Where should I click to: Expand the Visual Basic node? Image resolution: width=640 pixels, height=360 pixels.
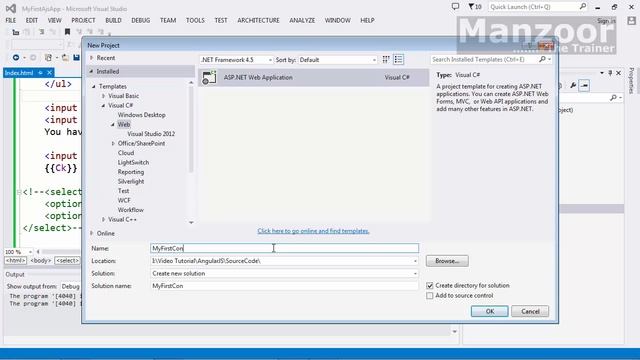click(x=103, y=96)
